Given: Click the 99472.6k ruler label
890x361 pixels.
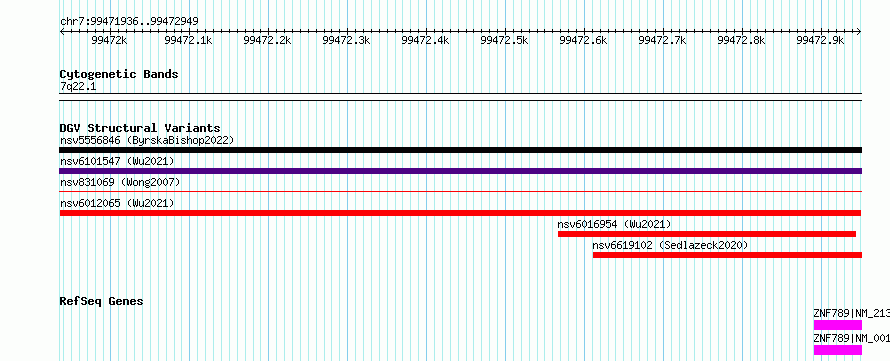Looking at the screenshot, I should coord(583,40).
